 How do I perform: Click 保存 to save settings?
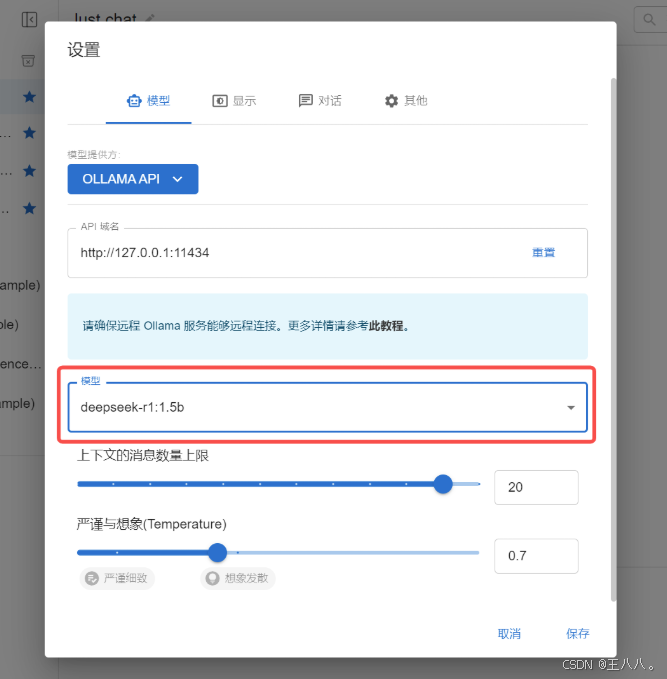tap(577, 634)
